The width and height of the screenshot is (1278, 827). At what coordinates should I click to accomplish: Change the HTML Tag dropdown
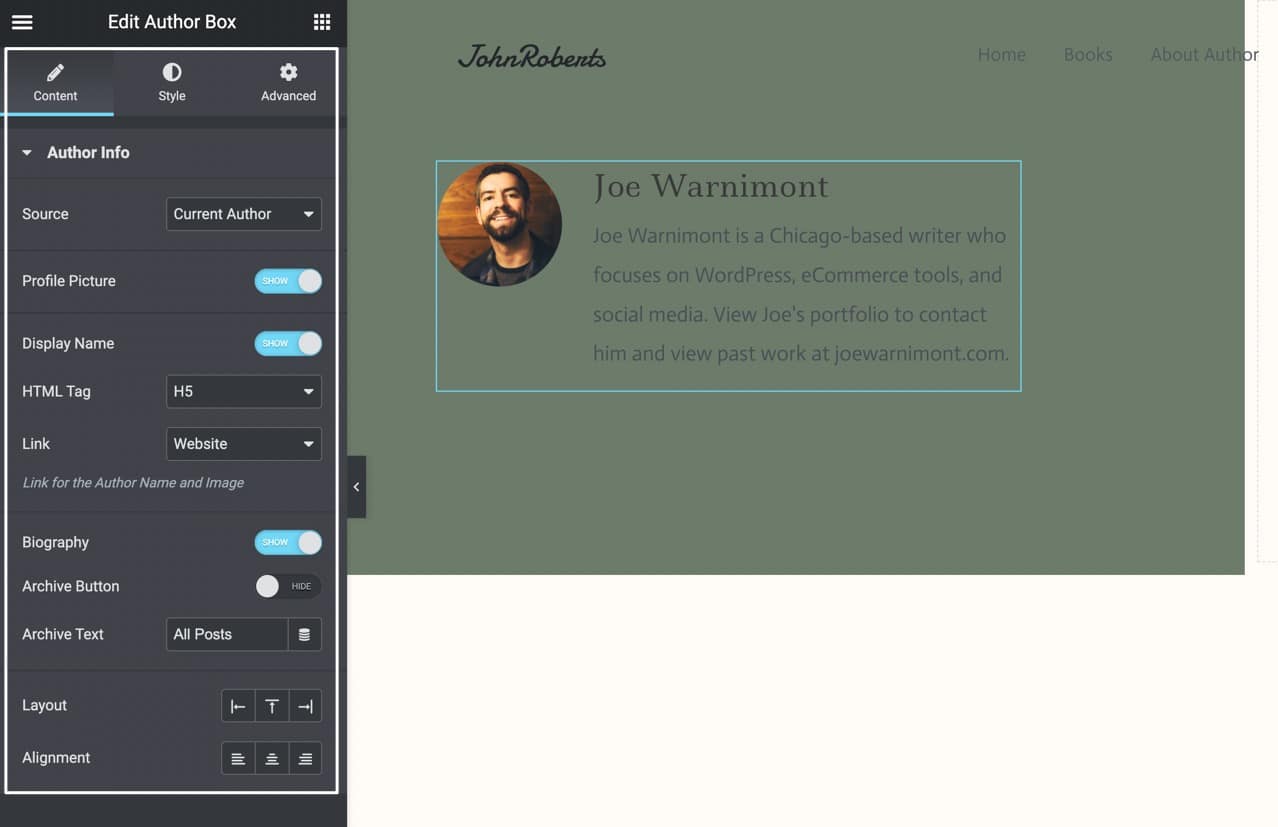point(243,391)
